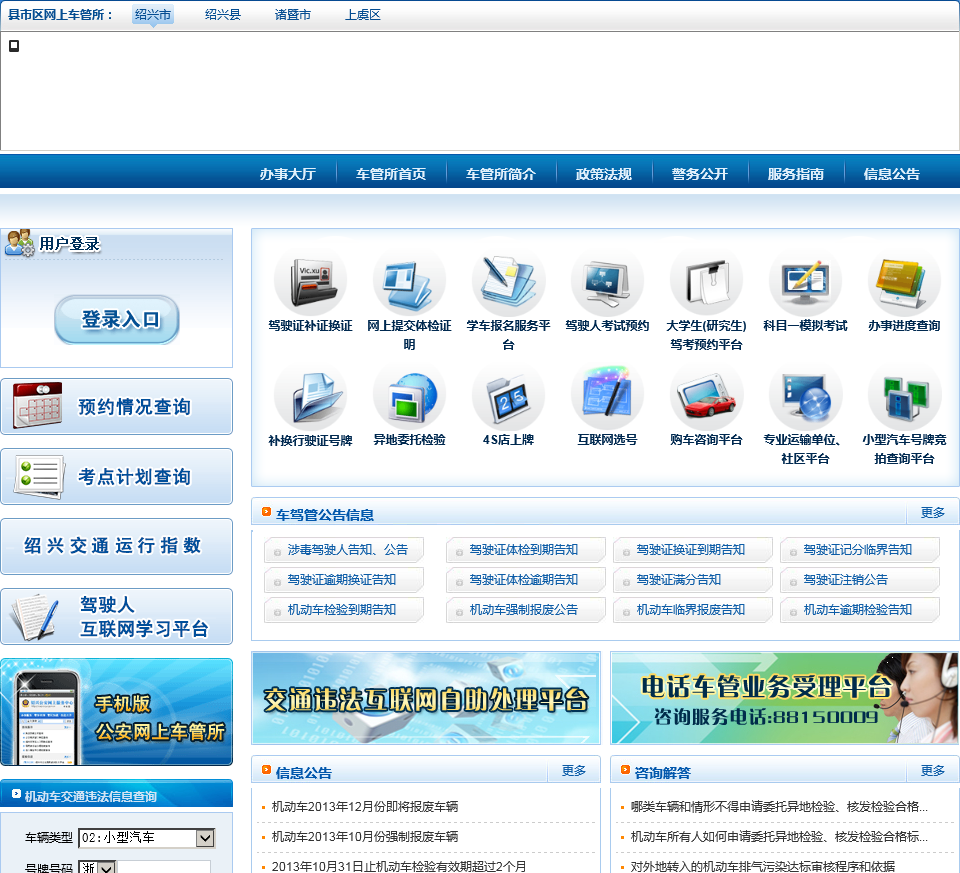
Task: Click the orange bullet icon next to 车驾管公告信息
Action: (266, 512)
